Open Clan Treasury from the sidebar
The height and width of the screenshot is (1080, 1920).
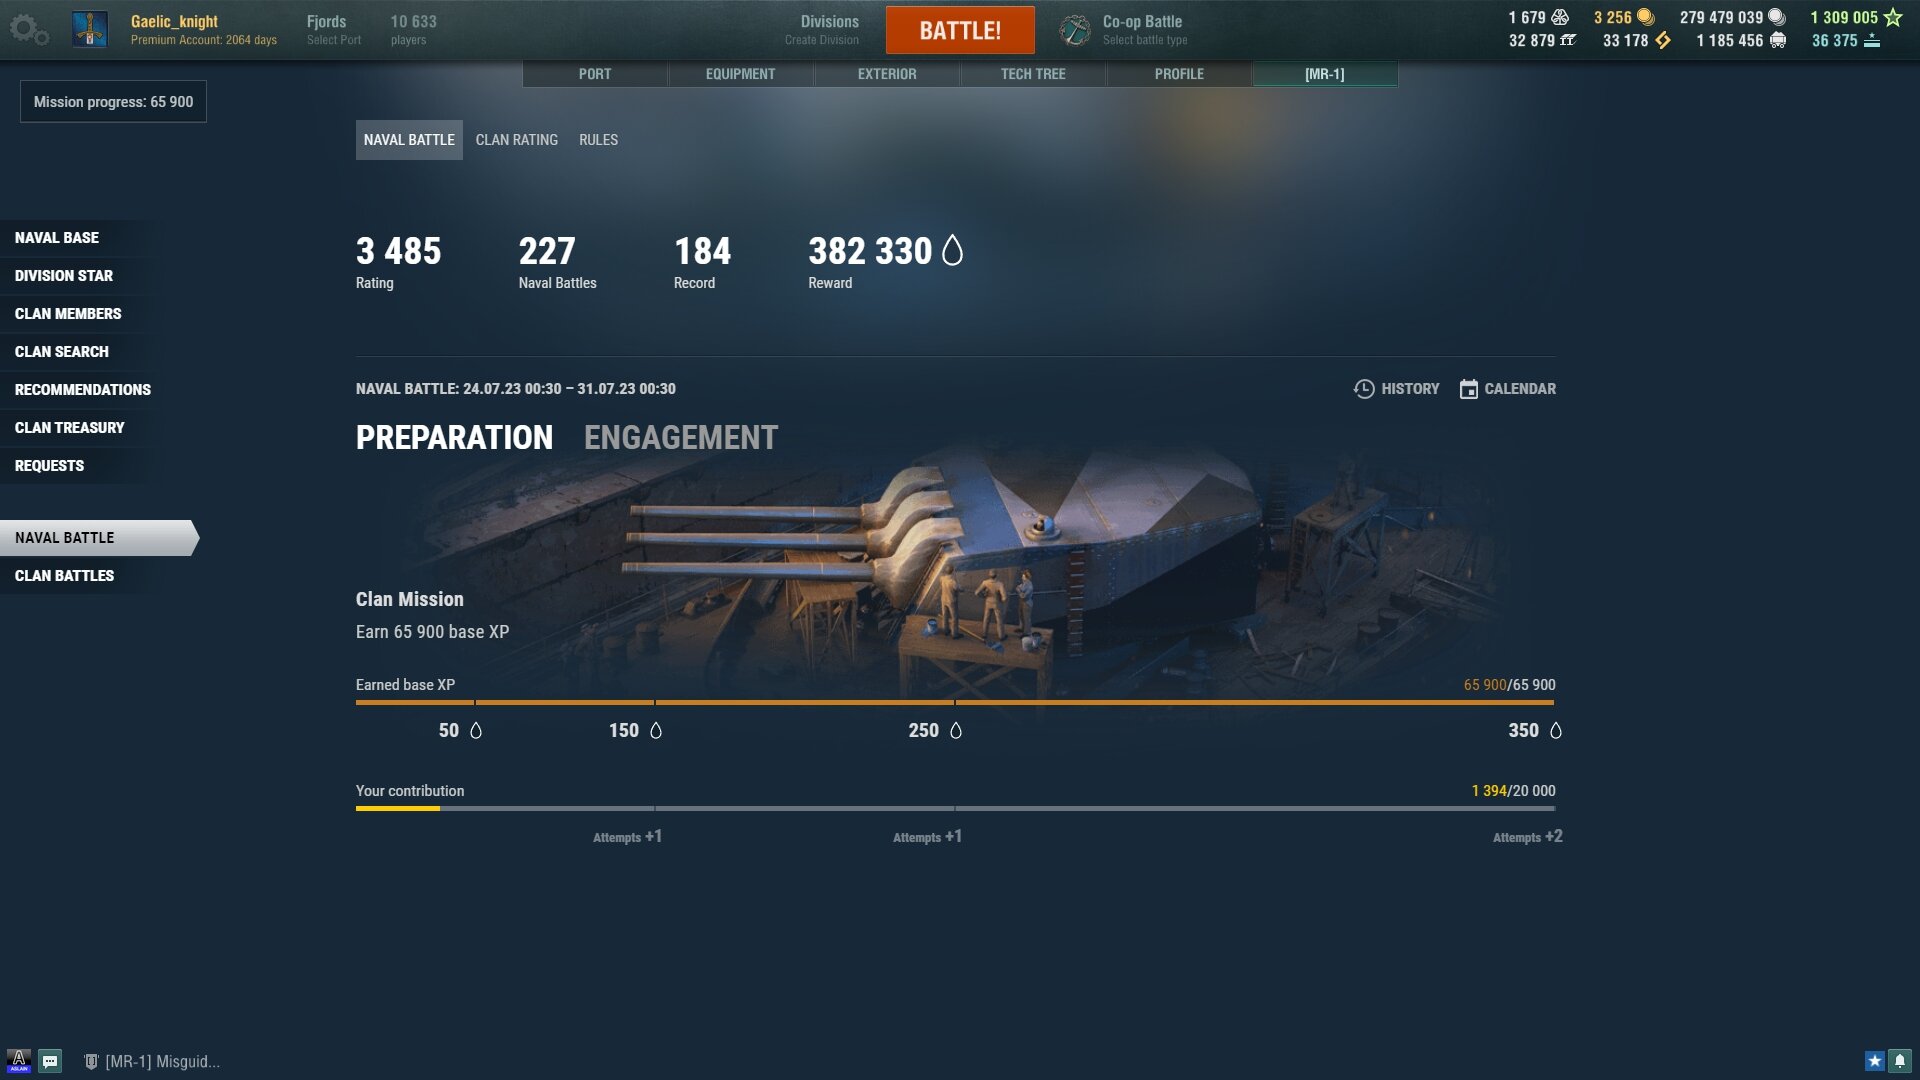point(70,428)
